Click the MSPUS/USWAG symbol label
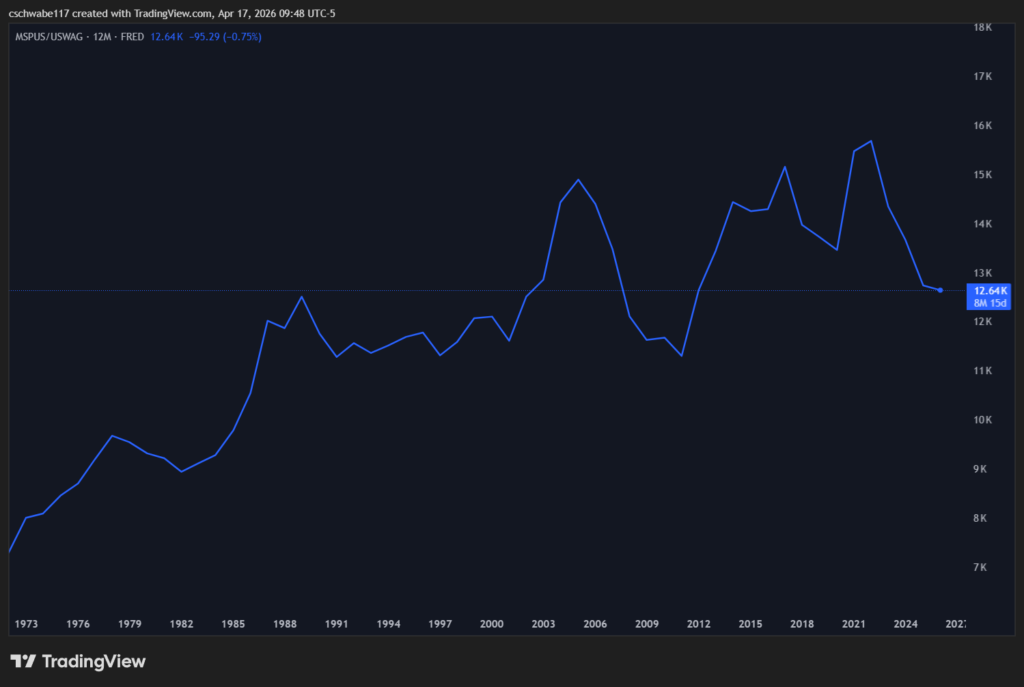This screenshot has width=1024, height=687. [x=46, y=37]
